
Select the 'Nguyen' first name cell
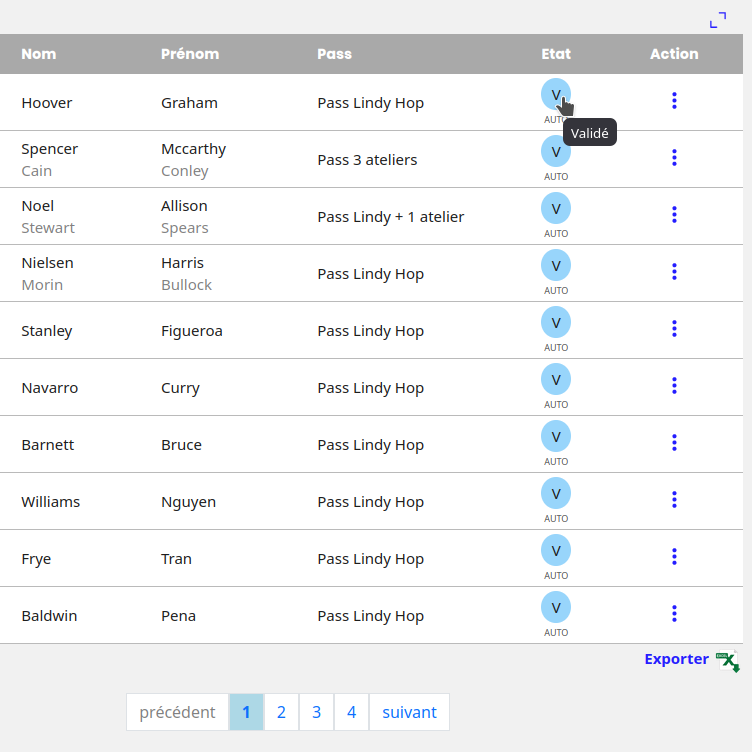188,502
